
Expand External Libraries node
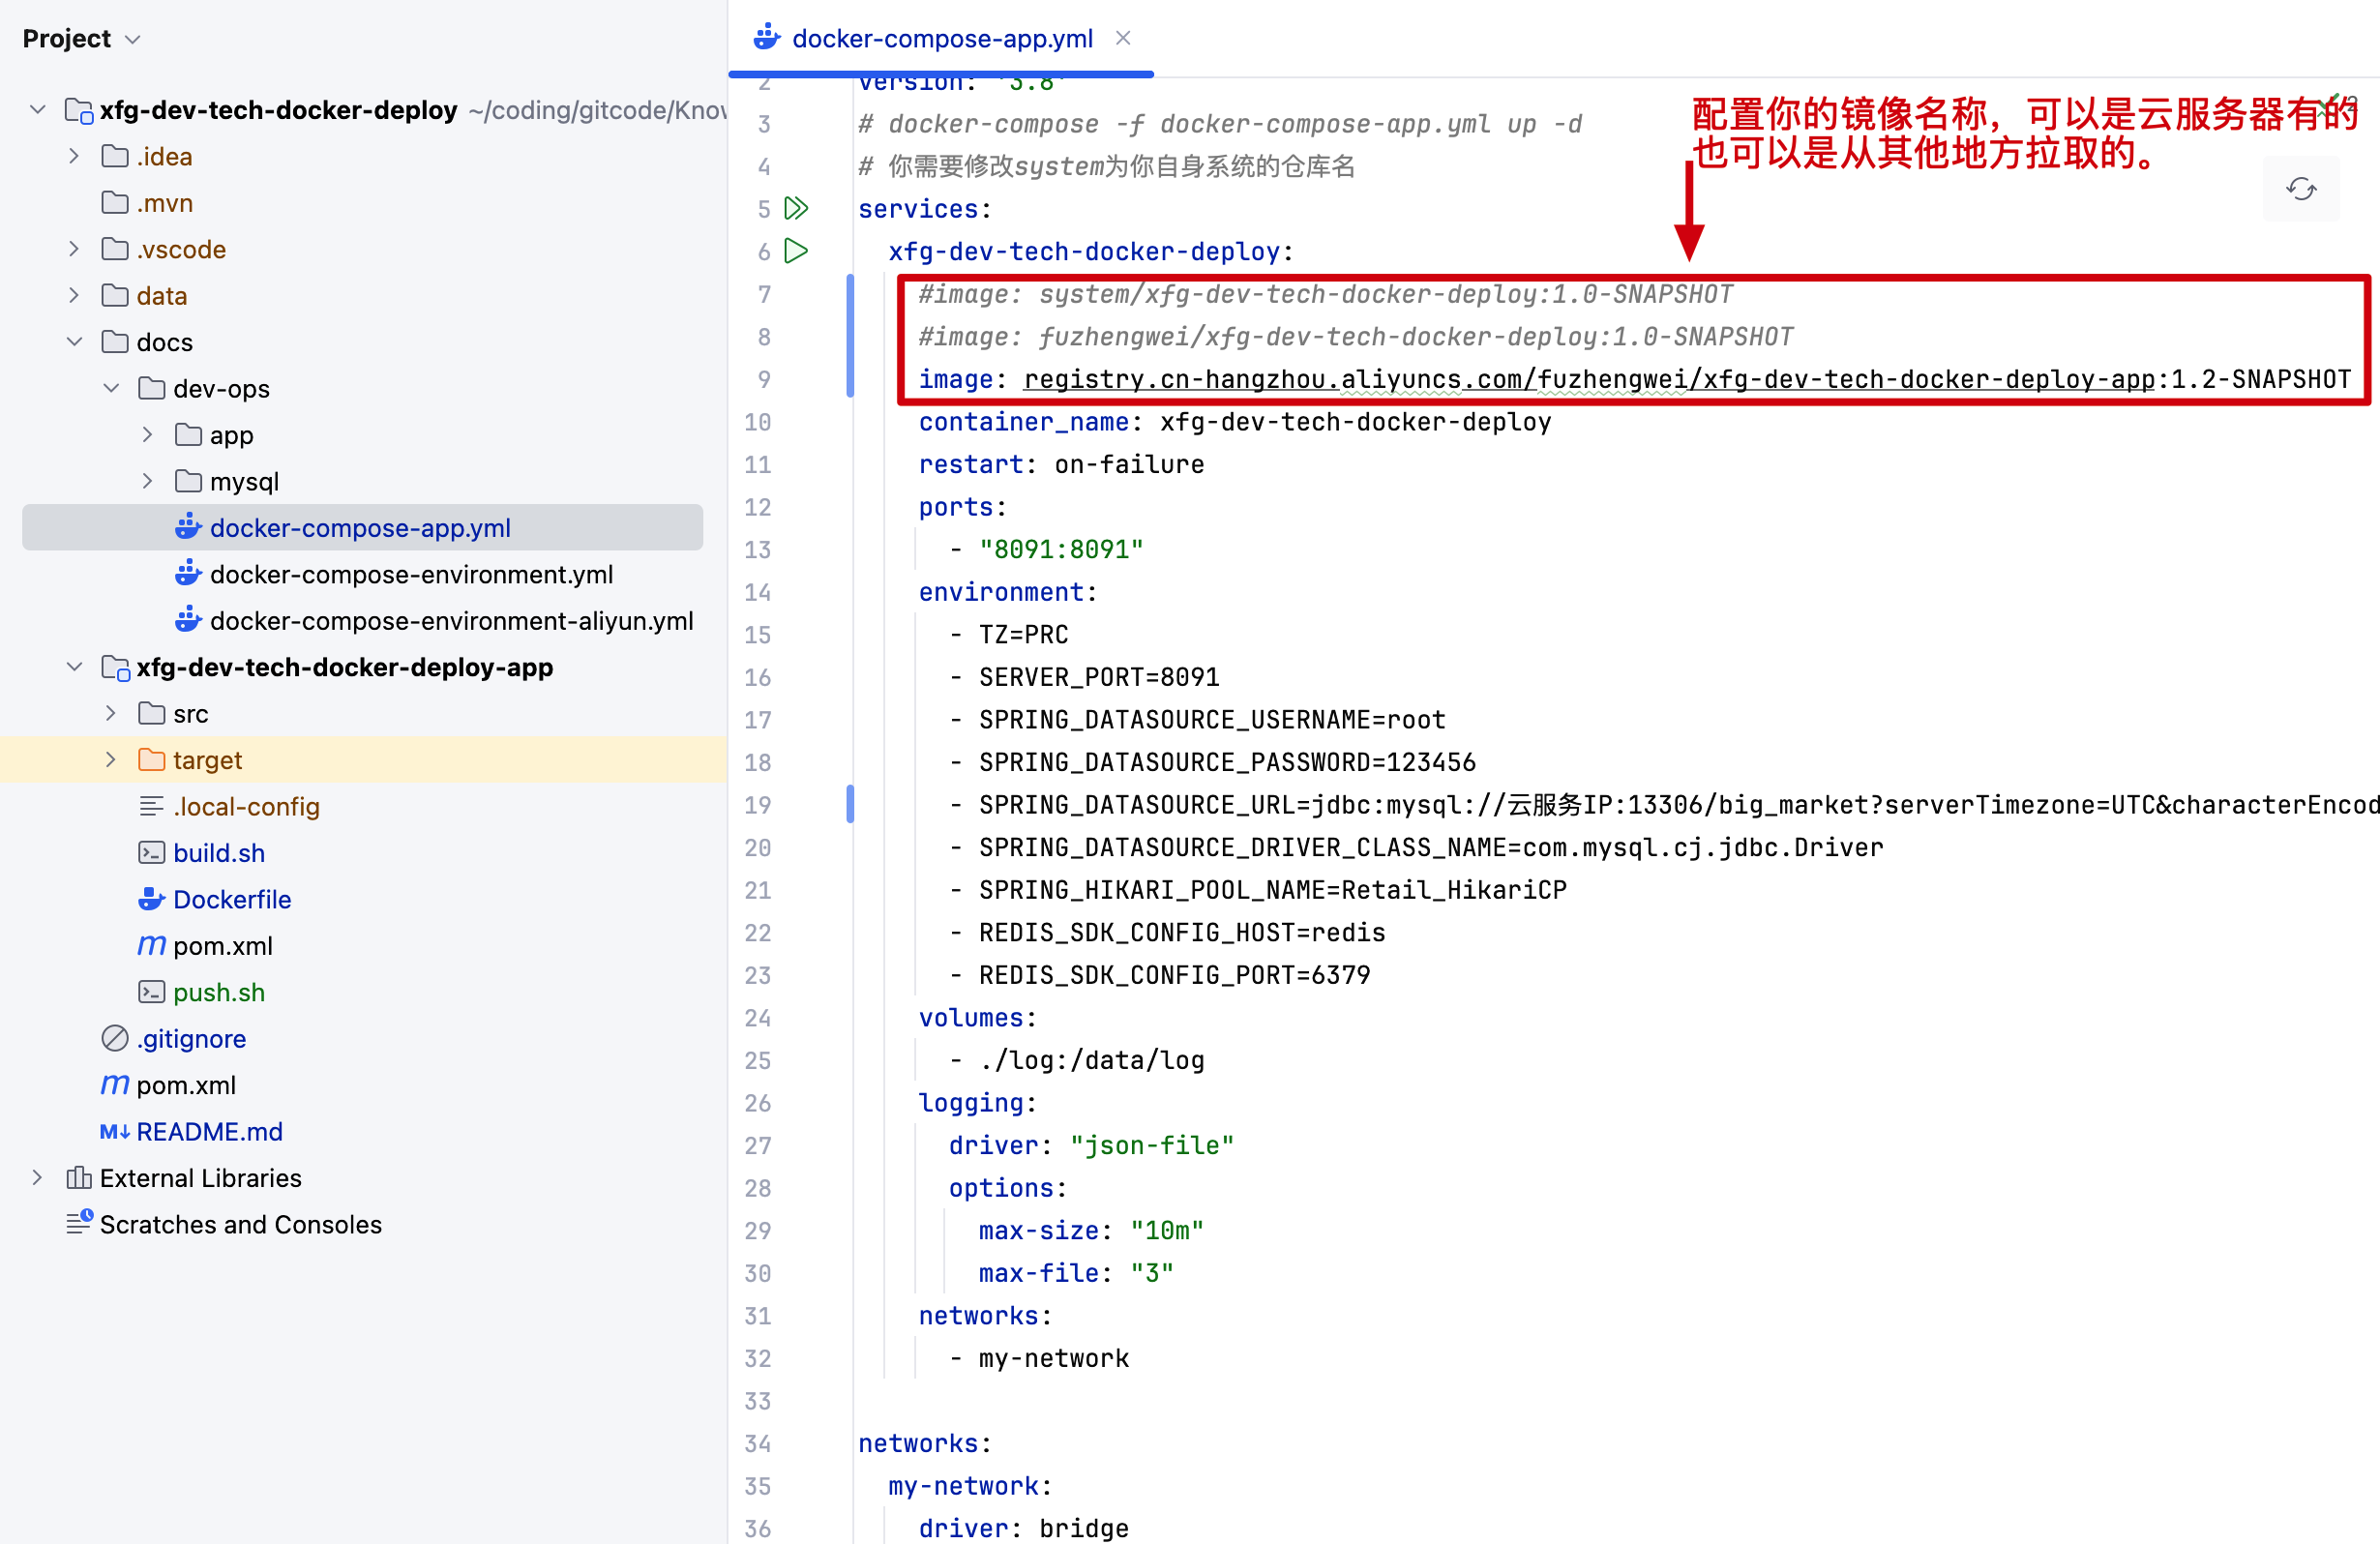click(x=38, y=1178)
